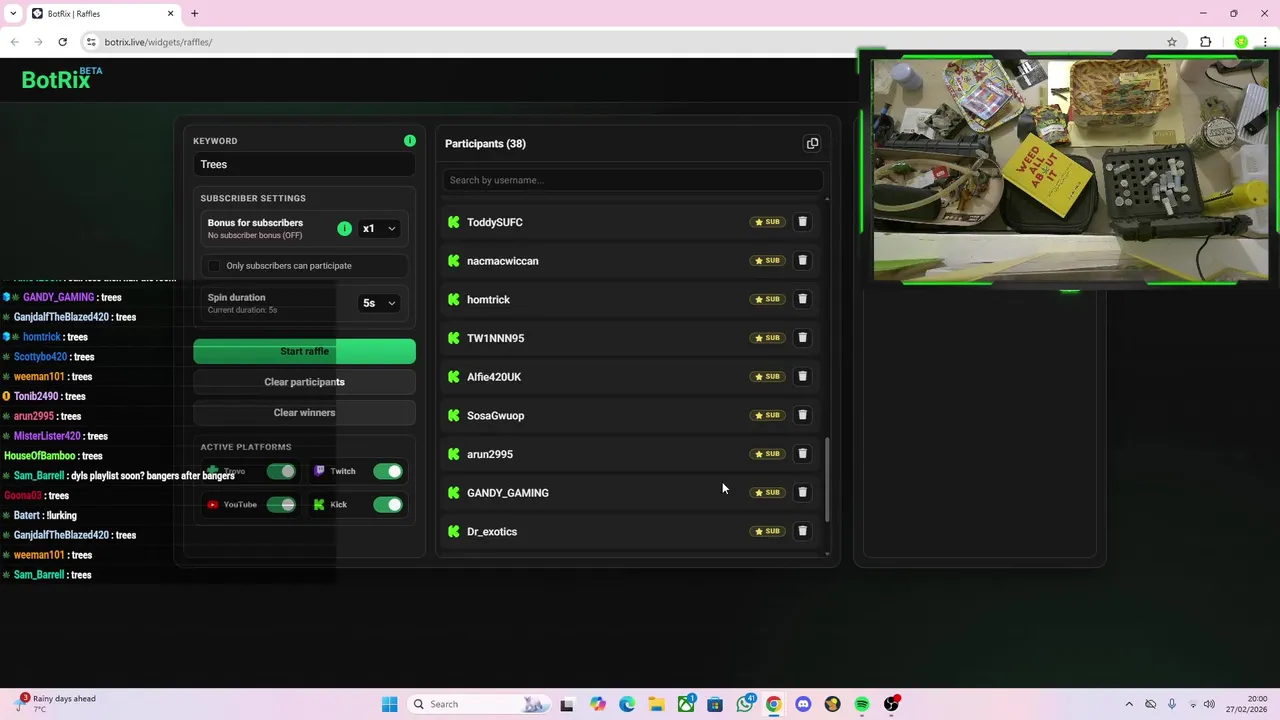The height and width of the screenshot is (720, 1280).
Task: Select participant name GANDY_GAMING
Action: [508, 493]
